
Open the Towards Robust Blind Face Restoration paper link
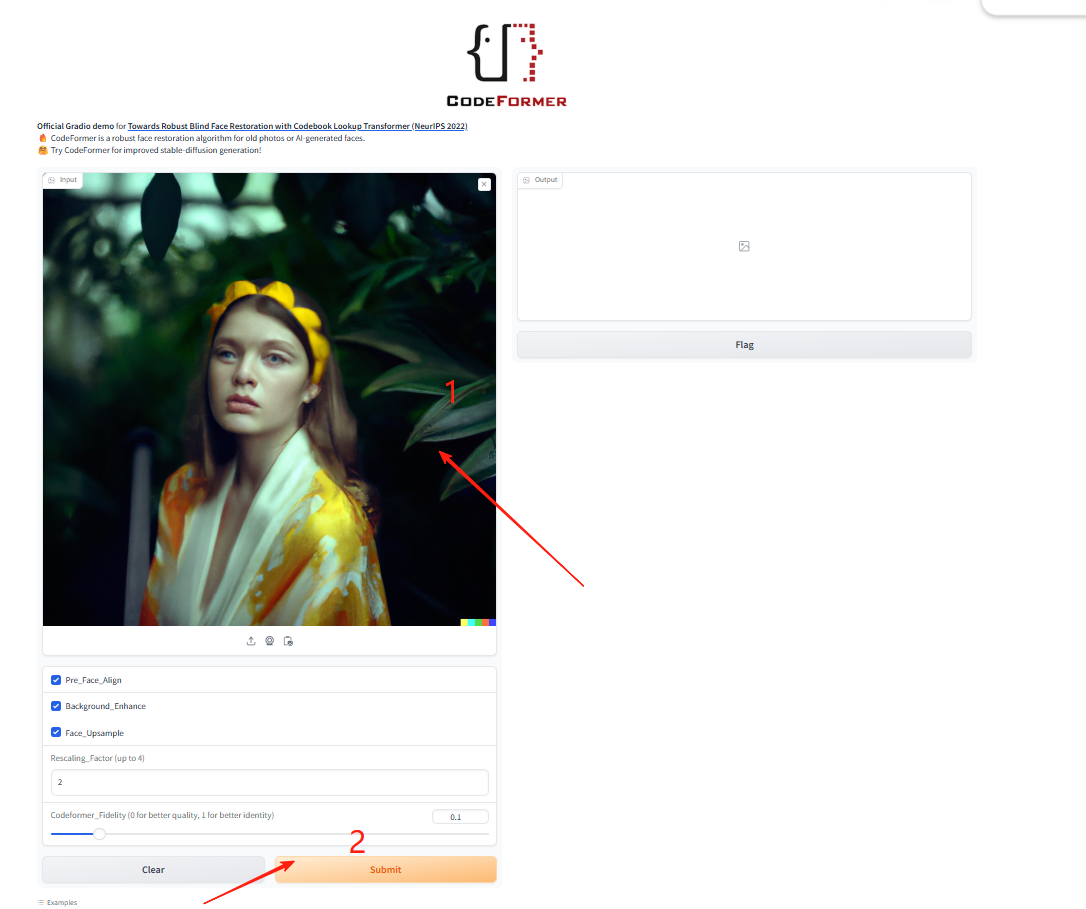coord(297,126)
